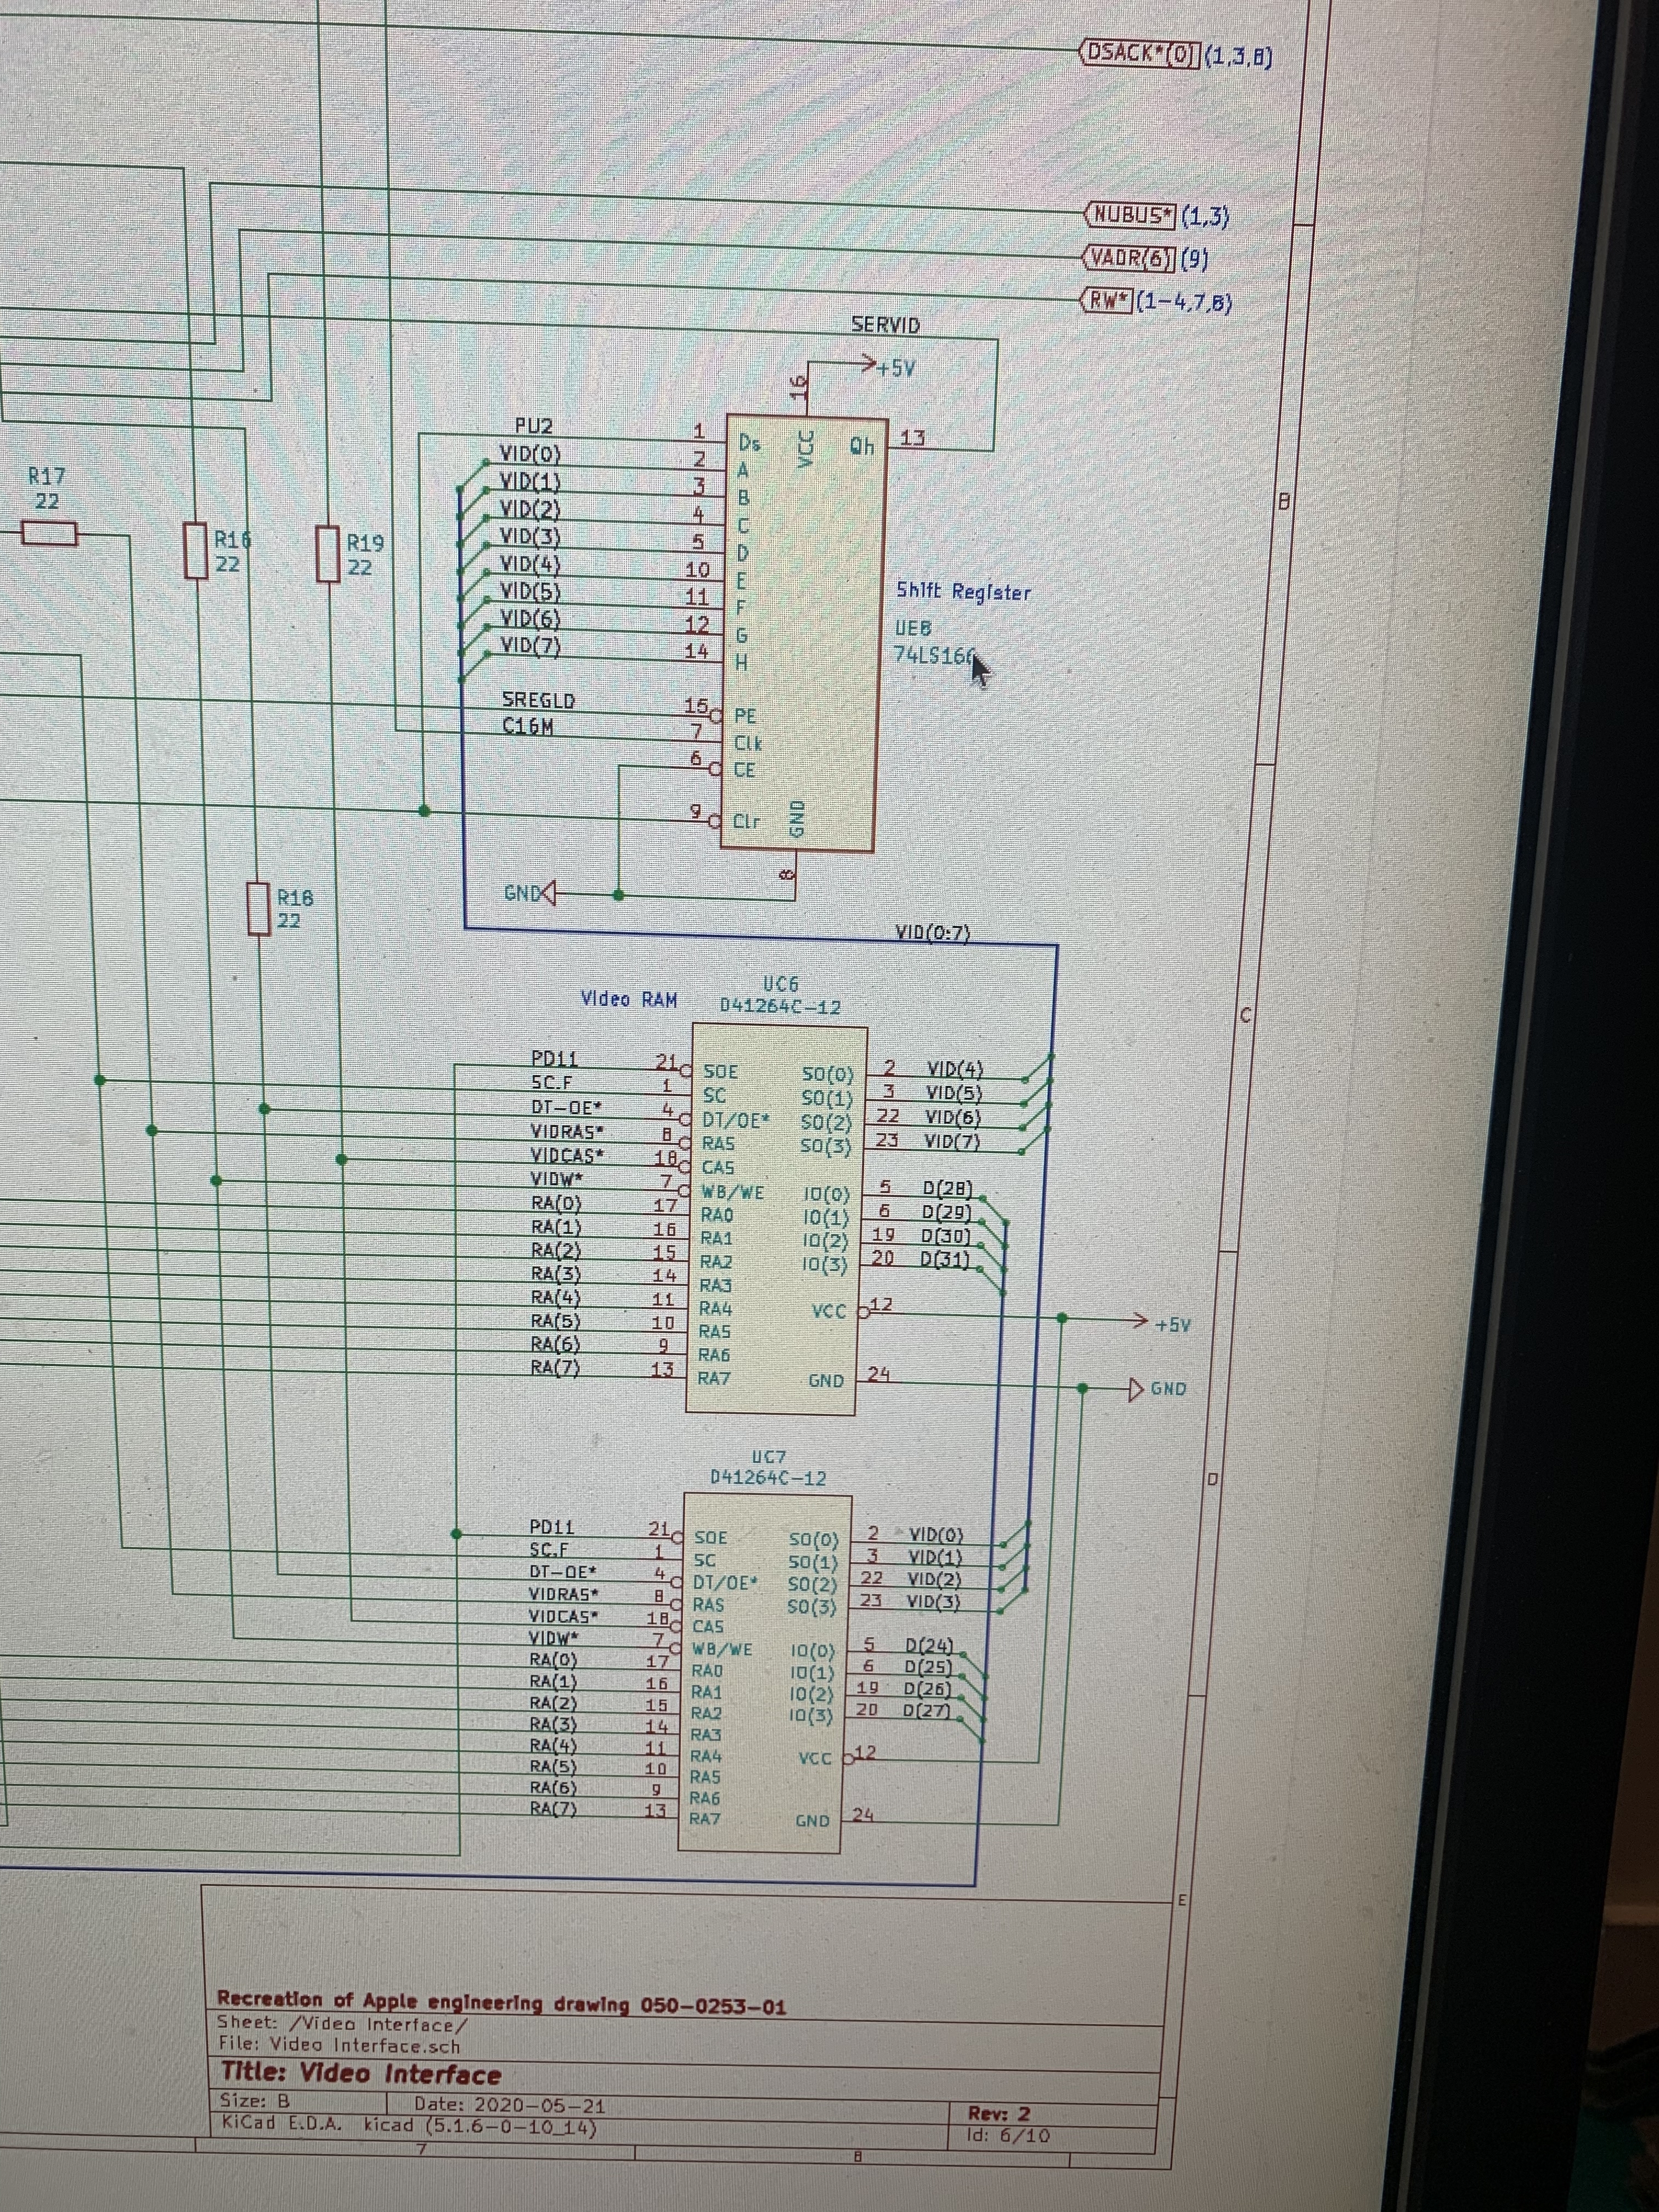Select the GND power symbol below shift register
Screen dimensions: 1659x2212
tap(529, 893)
